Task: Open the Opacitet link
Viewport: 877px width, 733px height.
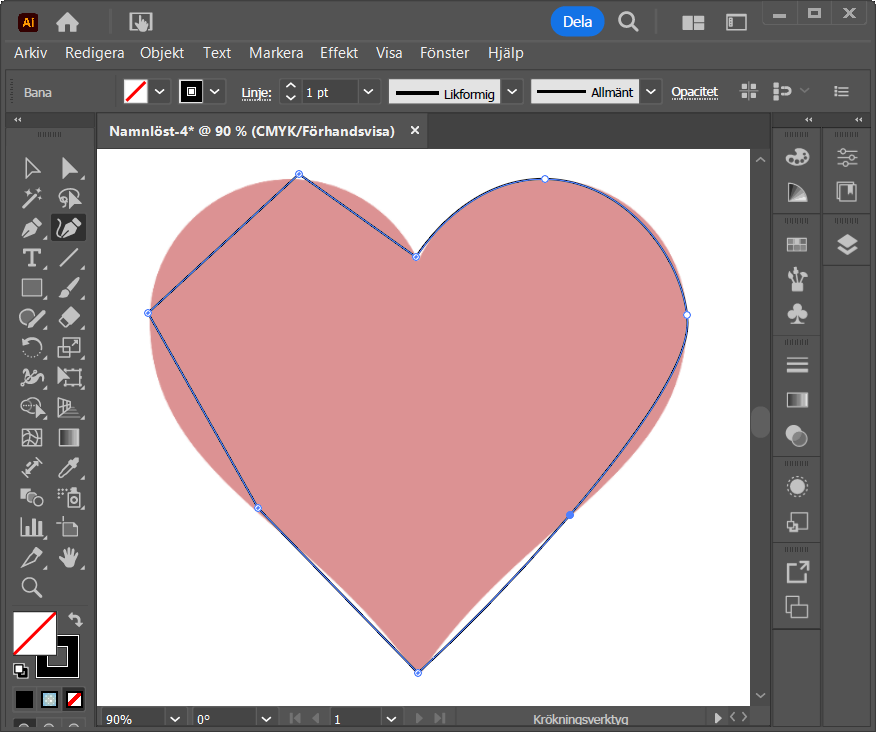Action: (x=694, y=92)
